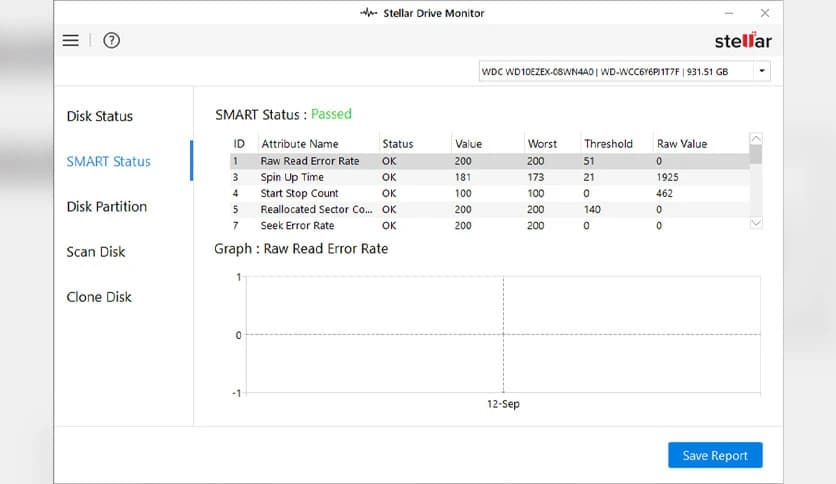The height and width of the screenshot is (484, 836).
Task: Click value 181 in Spin Up Time row
Action: tap(463, 177)
